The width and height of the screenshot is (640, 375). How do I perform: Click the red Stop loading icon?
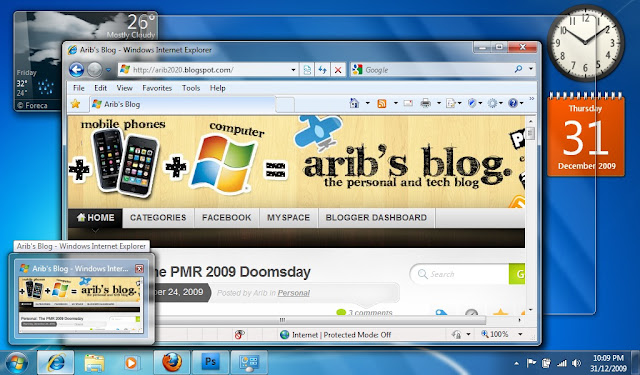tap(338, 70)
